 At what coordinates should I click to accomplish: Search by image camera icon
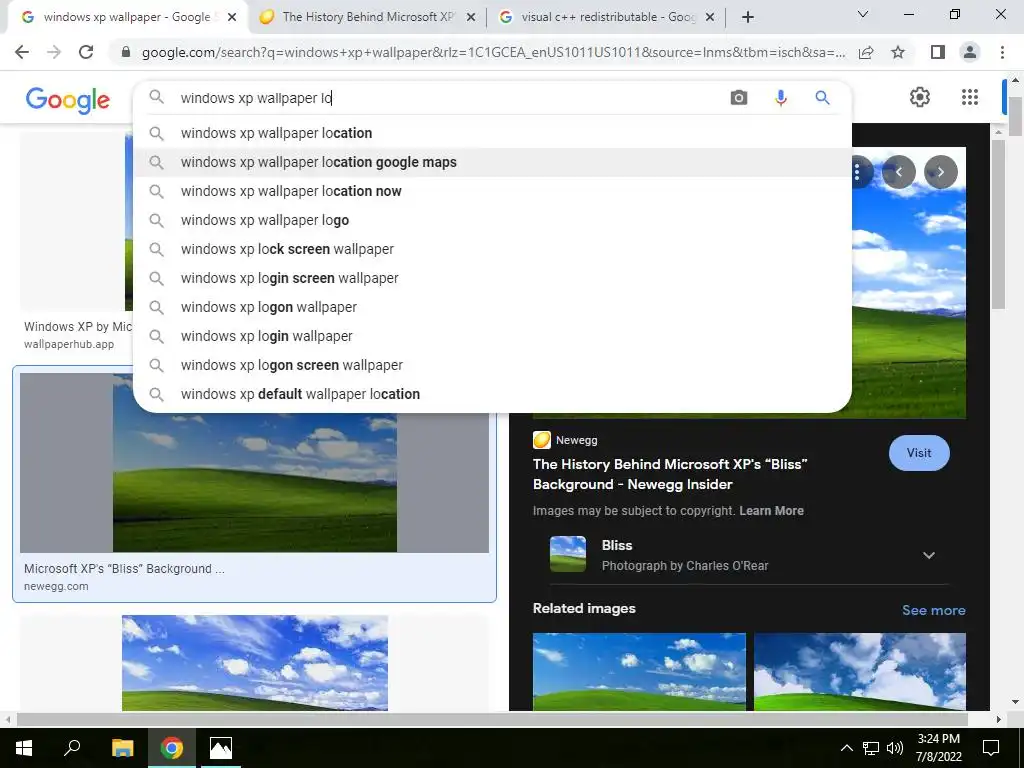739,98
